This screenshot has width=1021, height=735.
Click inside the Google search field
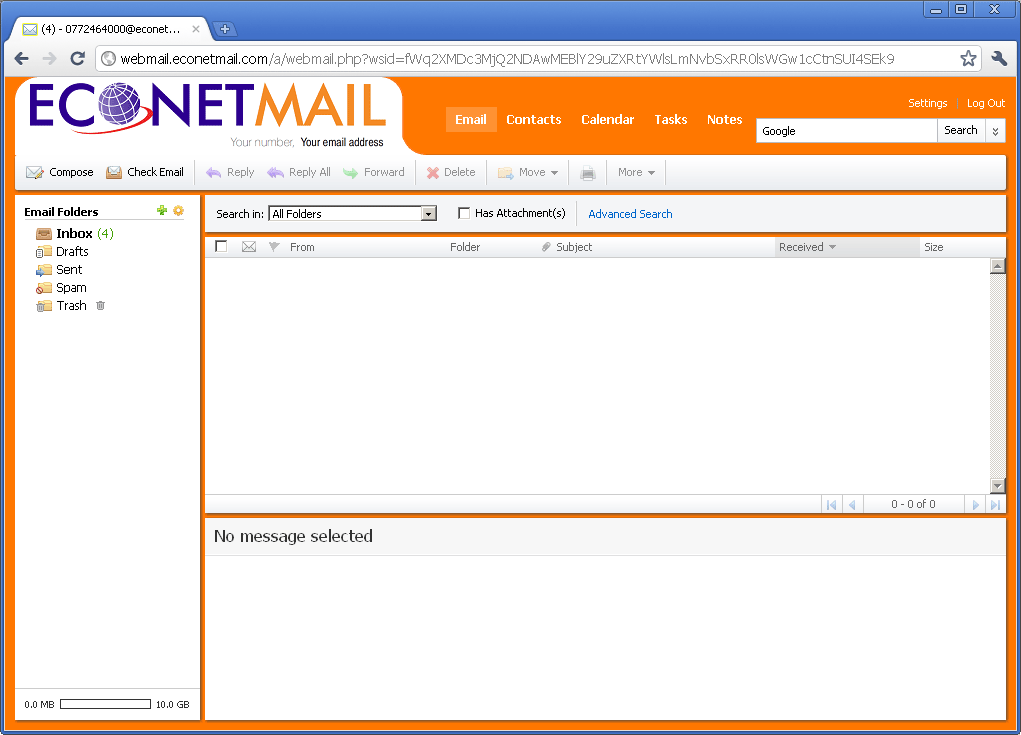(846, 130)
